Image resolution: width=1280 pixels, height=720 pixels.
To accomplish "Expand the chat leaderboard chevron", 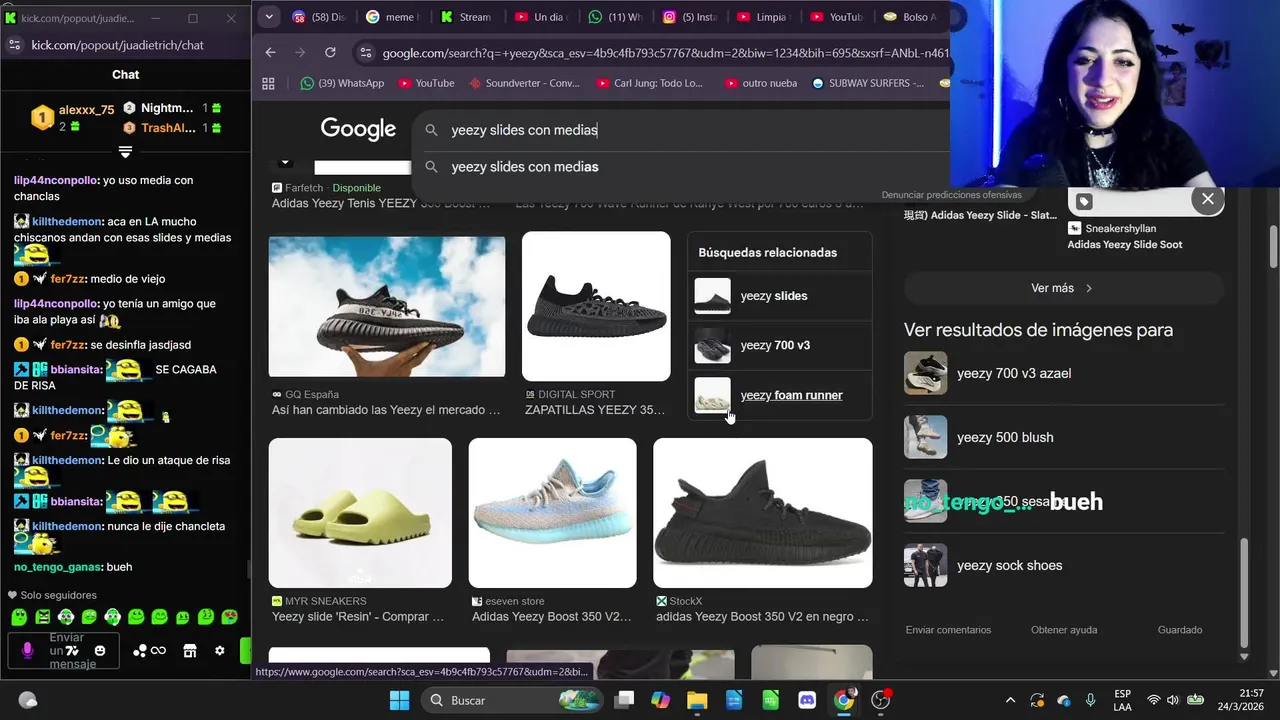I will click(125, 151).
